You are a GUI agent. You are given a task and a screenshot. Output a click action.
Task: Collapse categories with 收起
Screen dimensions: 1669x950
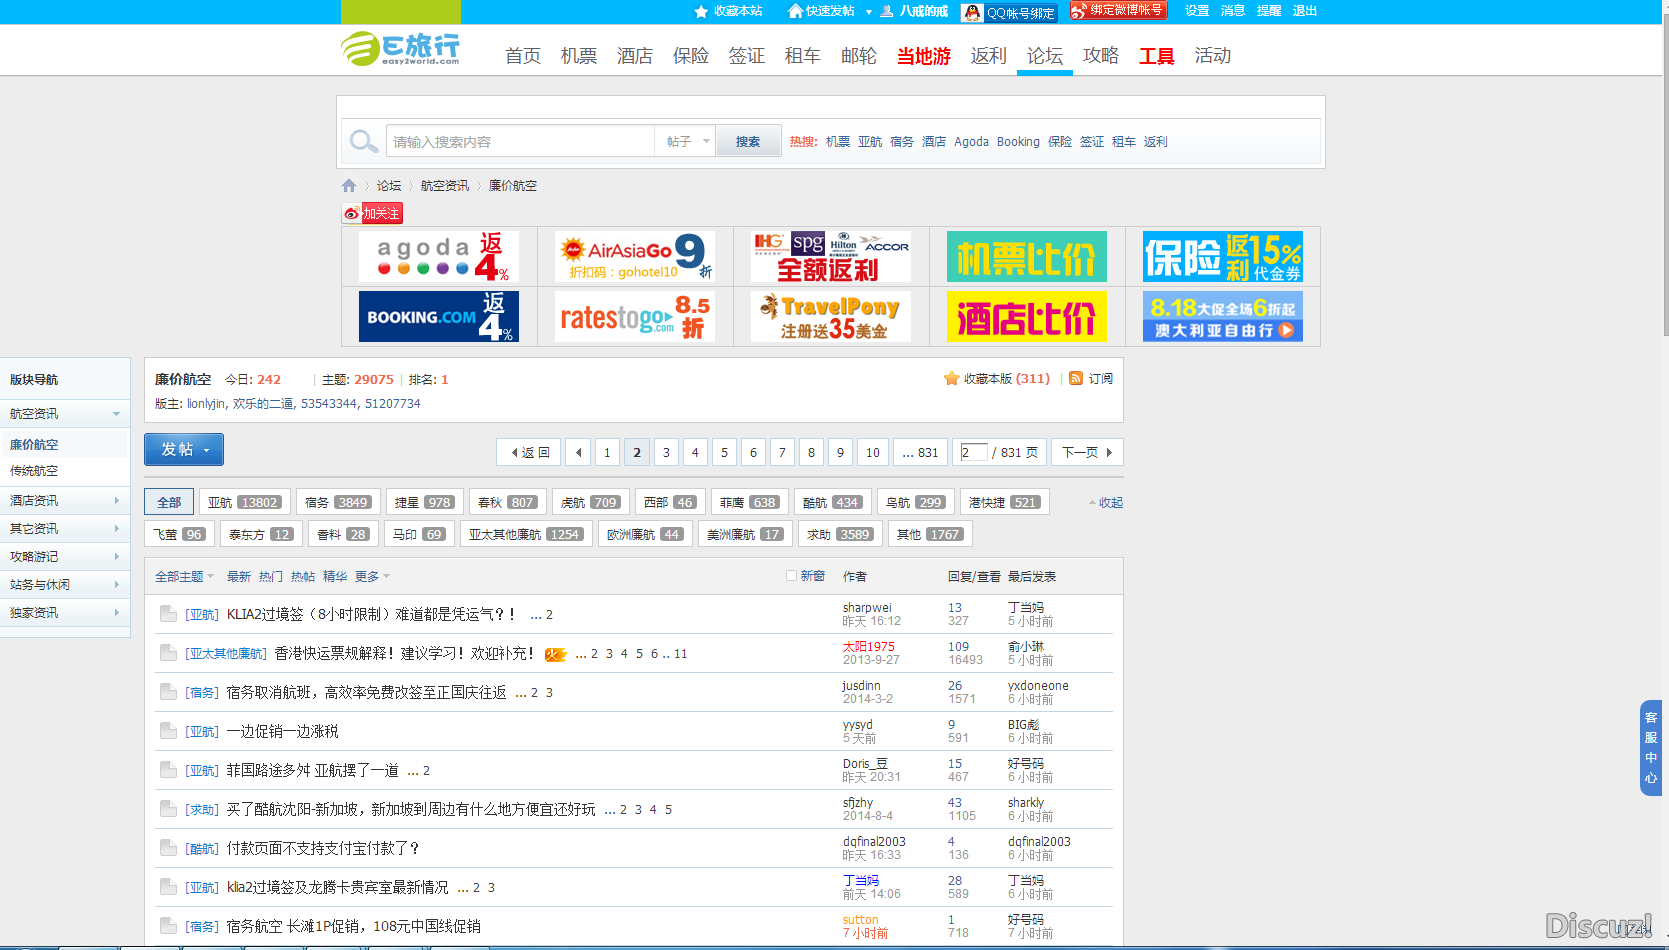tap(1106, 502)
